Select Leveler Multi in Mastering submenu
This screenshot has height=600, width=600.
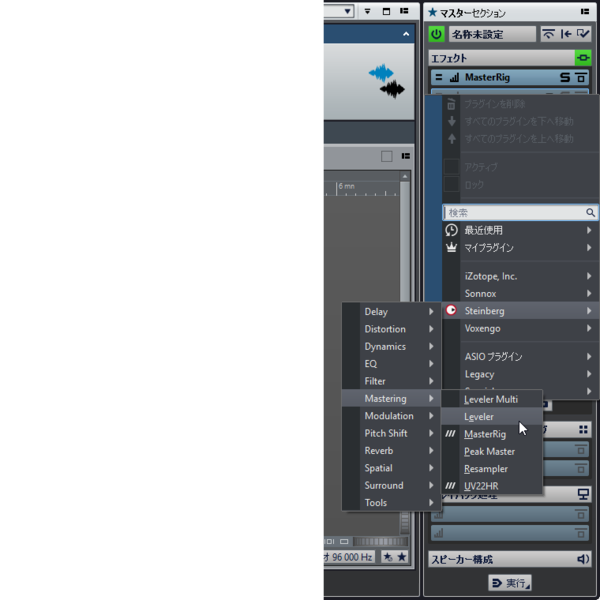pos(492,399)
